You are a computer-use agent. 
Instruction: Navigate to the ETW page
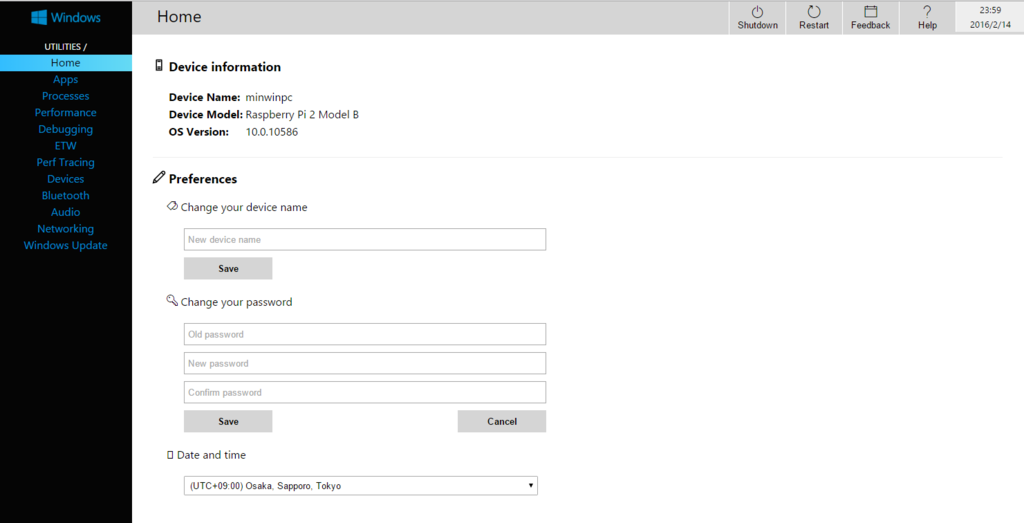click(x=65, y=146)
